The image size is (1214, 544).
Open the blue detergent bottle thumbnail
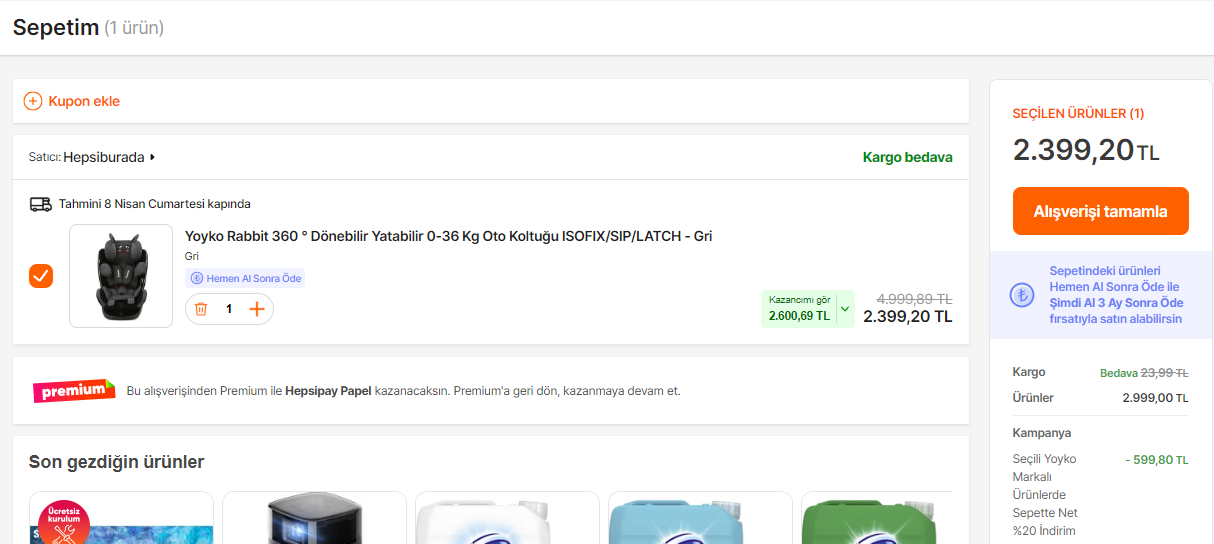pyautogui.click(x=700, y=518)
